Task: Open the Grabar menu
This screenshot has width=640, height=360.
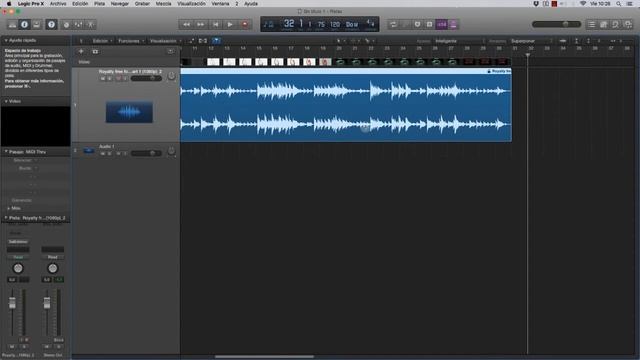Action: click(x=142, y=4)
